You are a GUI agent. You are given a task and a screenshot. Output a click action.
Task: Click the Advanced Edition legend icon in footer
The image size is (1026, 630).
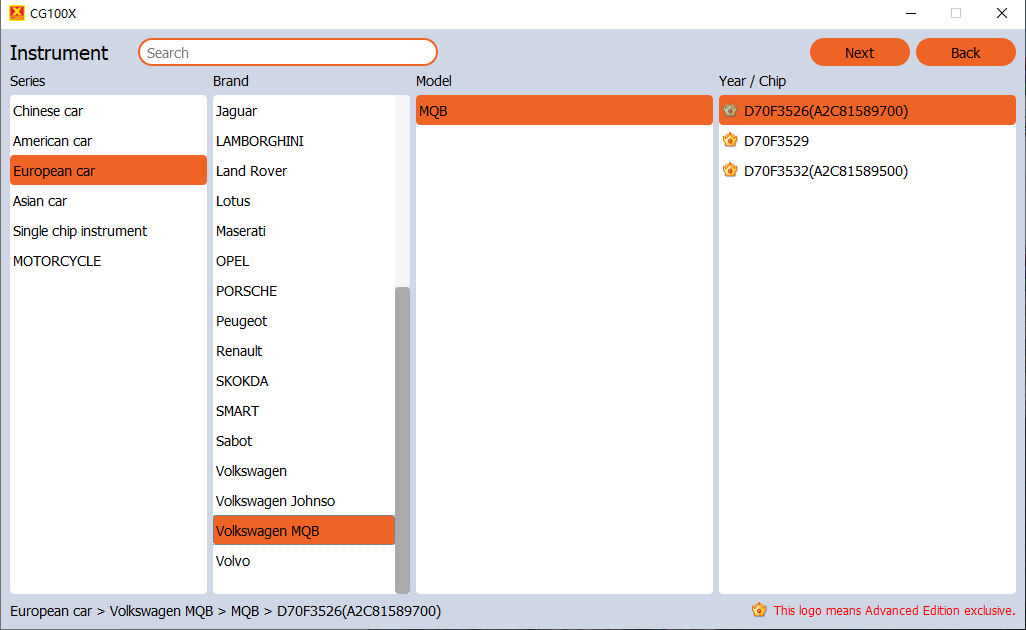pos(759,610)
